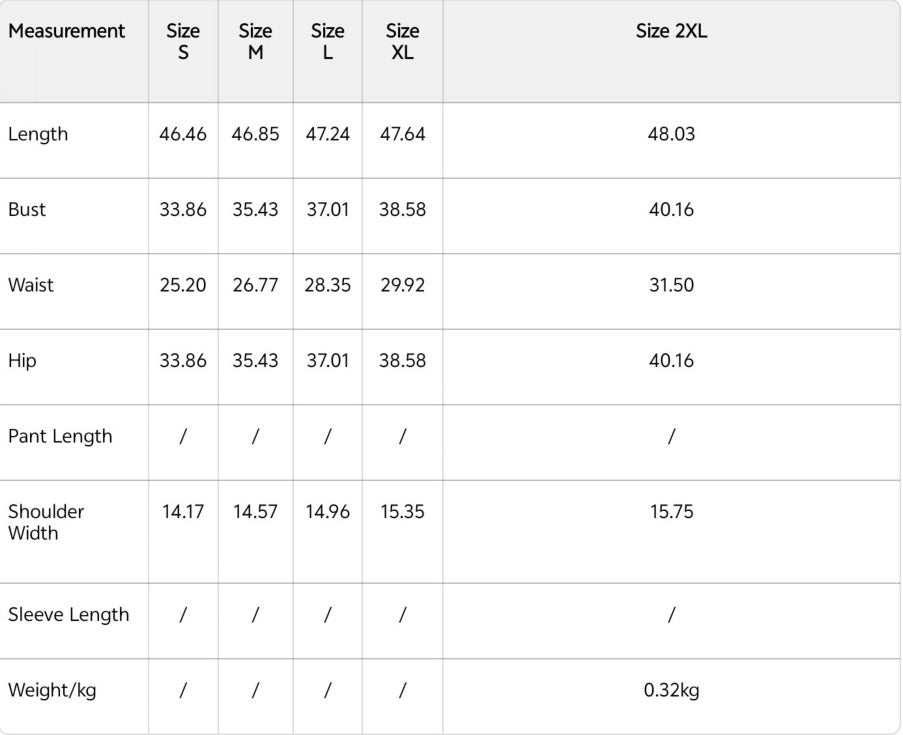Click the Shoulder Width row label
Image resolution: width=903 pixels, height=735 pixels.
click(x=46, y=522)
